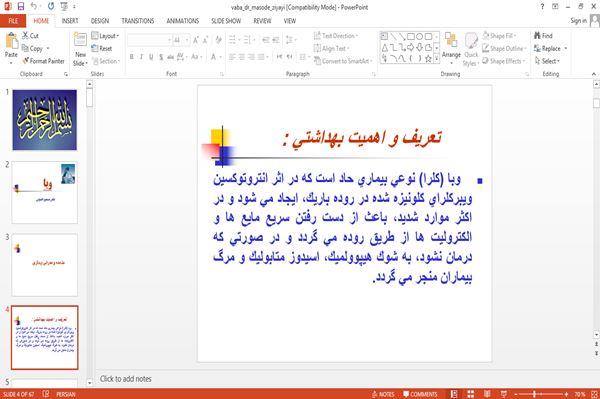Open the Arrange menu
Screen dimensions: 600x399
[451, 48]
